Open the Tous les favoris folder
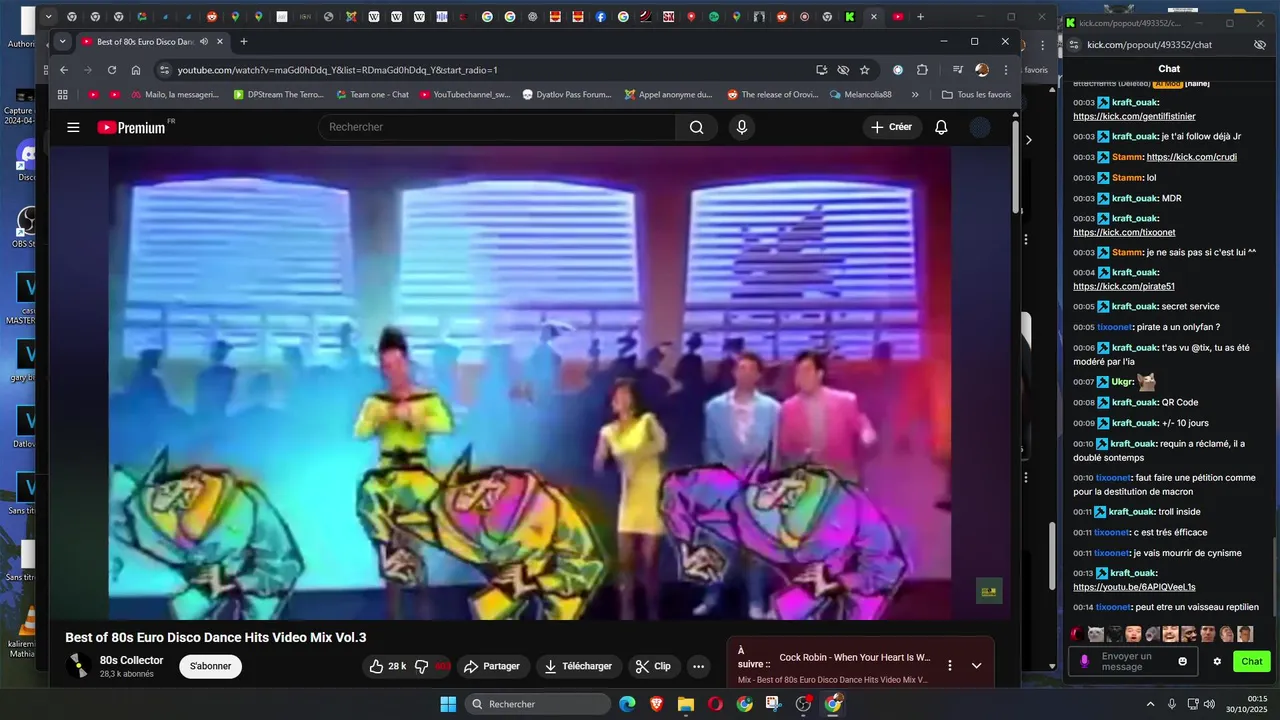The image size is (1280, 720). (x=977, y=95)
